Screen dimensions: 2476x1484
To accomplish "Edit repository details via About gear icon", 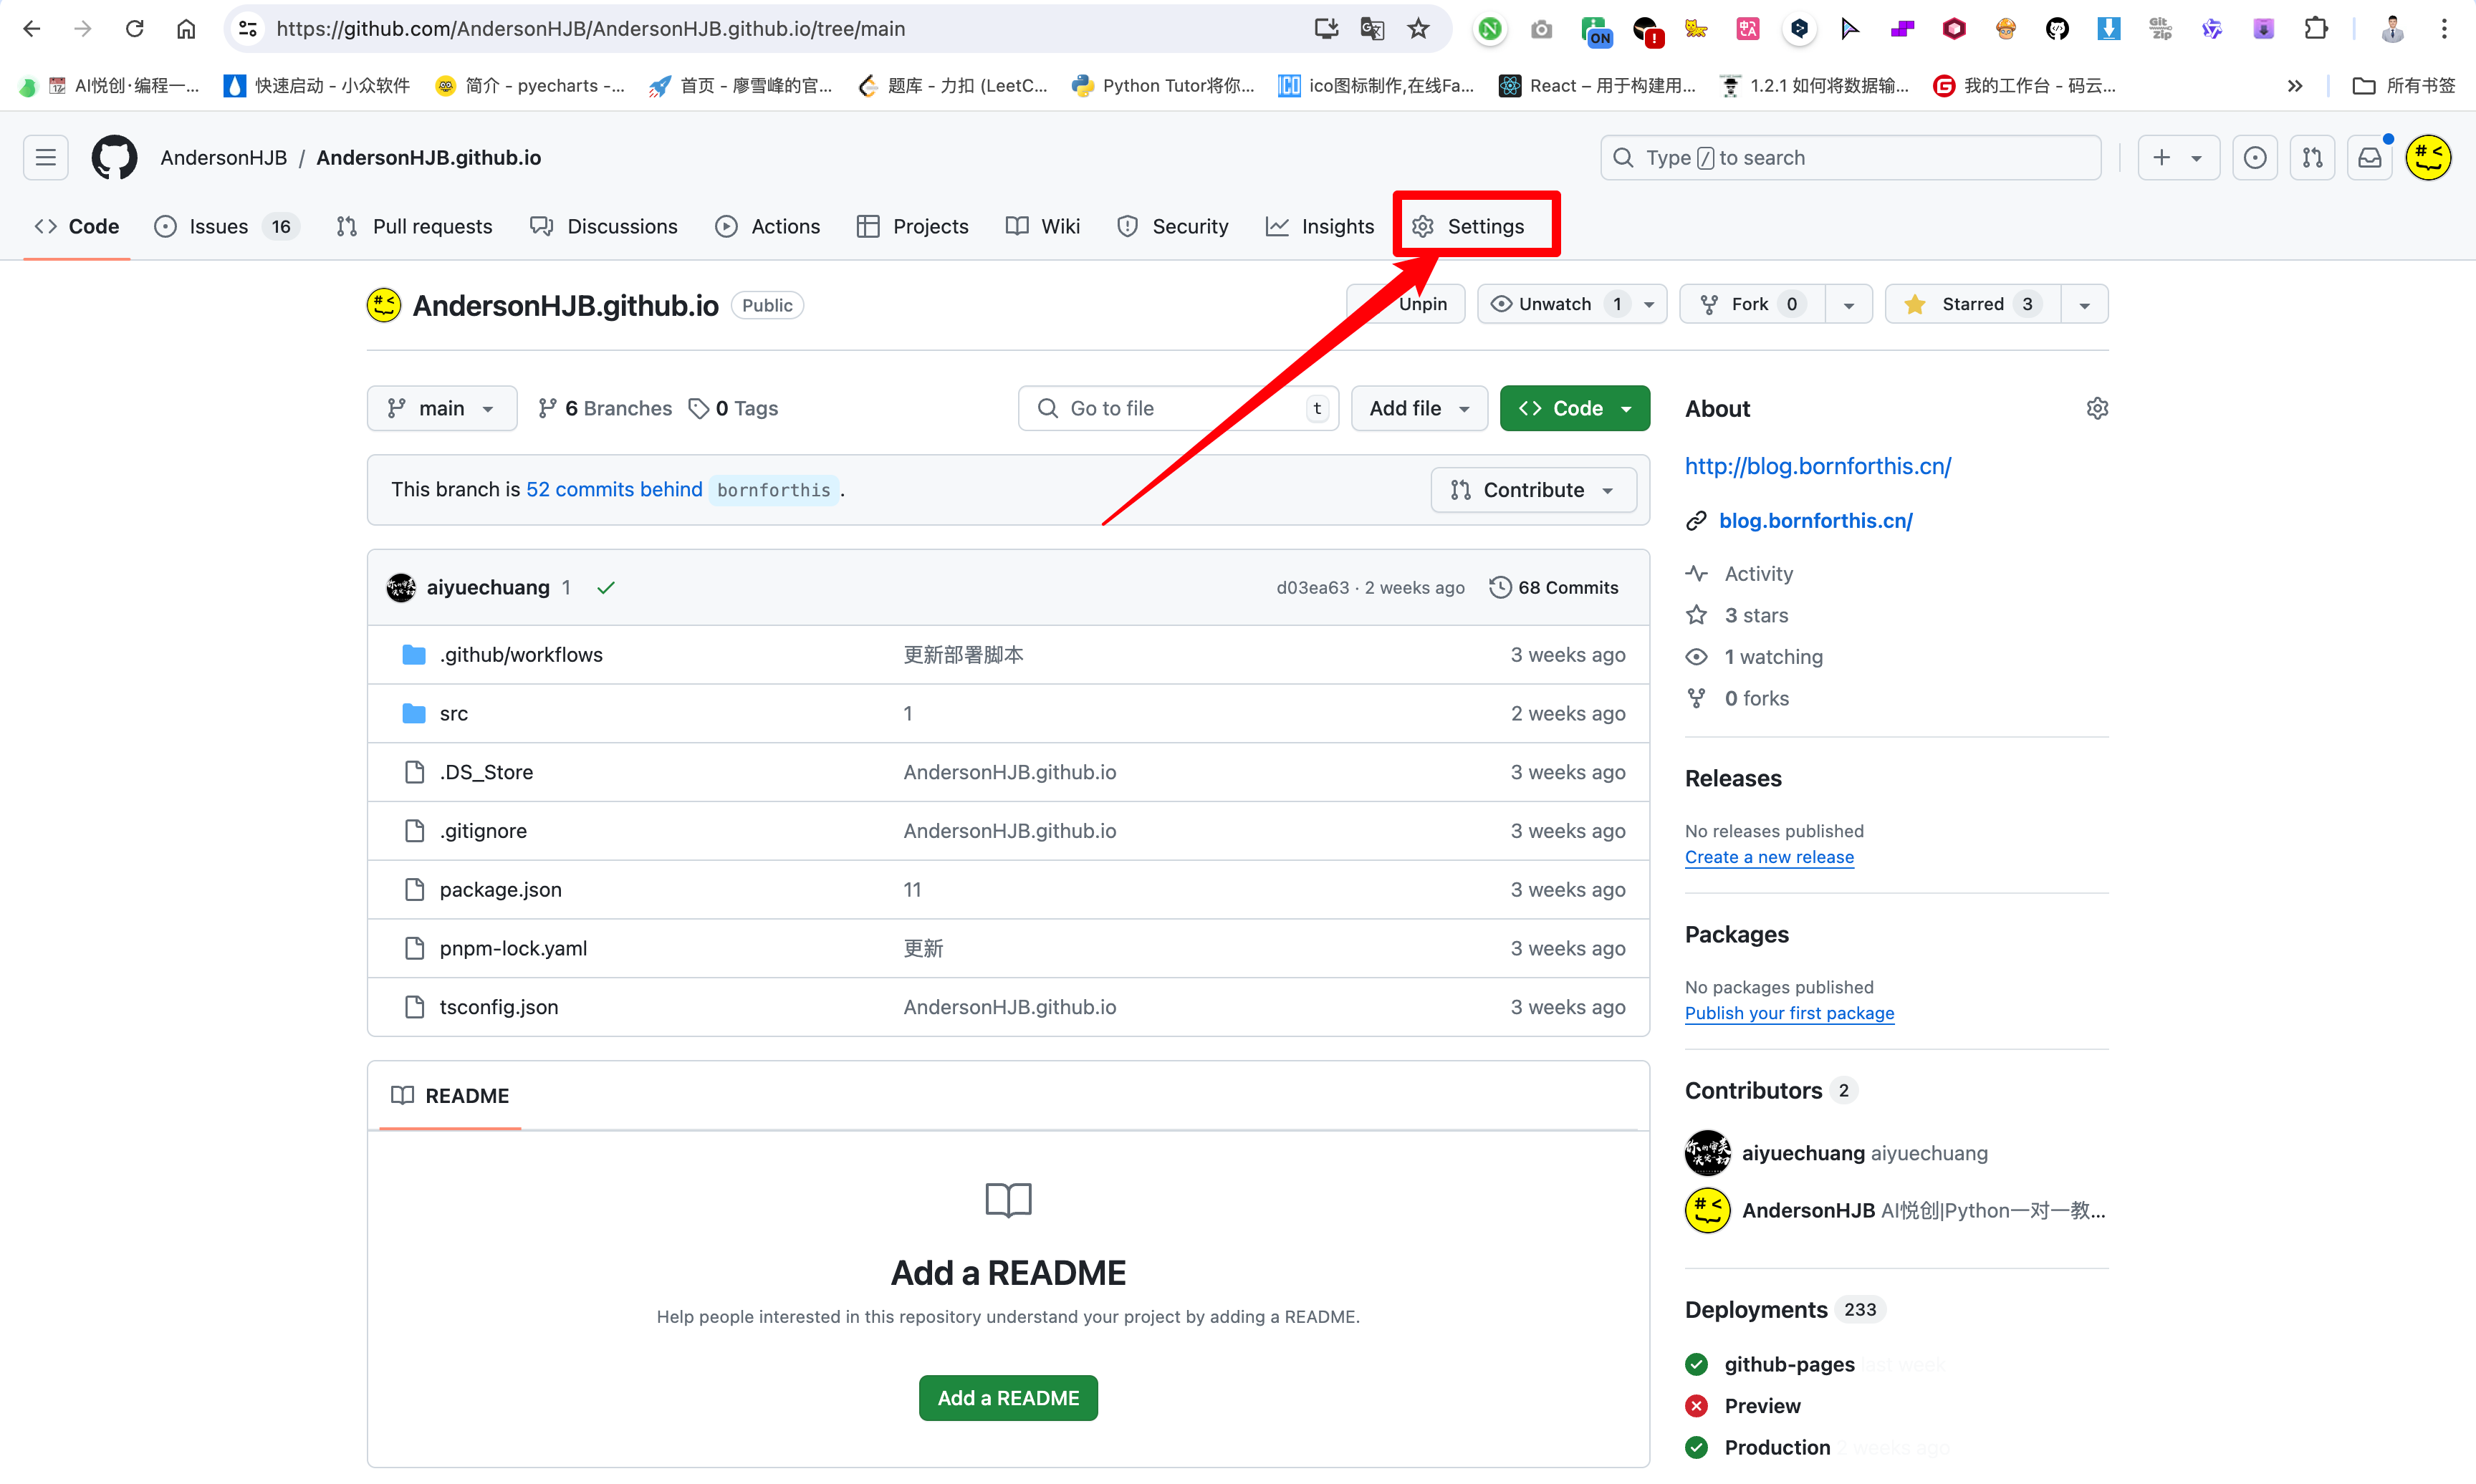I will [2097, 408].
